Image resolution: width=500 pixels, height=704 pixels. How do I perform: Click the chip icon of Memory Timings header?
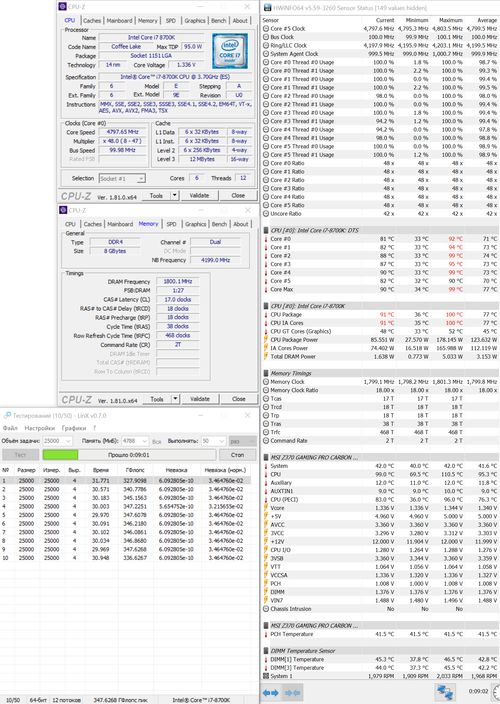pos(266,373)
